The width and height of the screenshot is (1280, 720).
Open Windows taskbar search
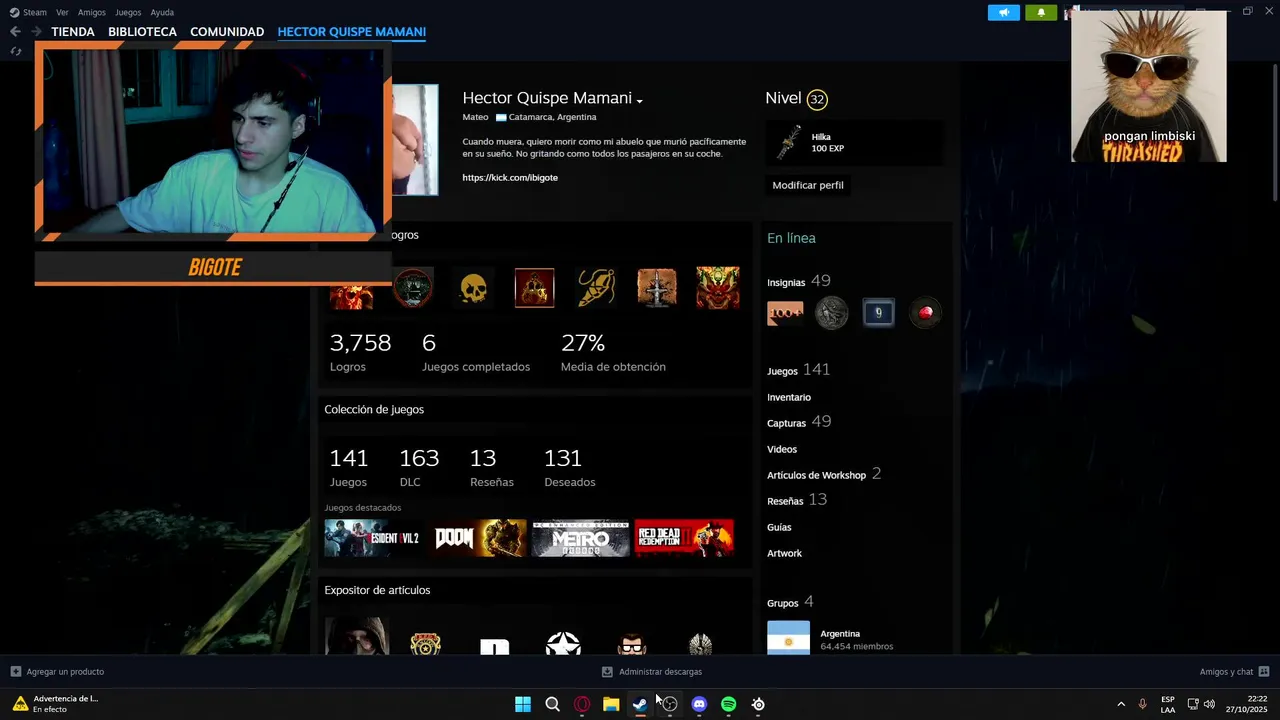[552, 704]
